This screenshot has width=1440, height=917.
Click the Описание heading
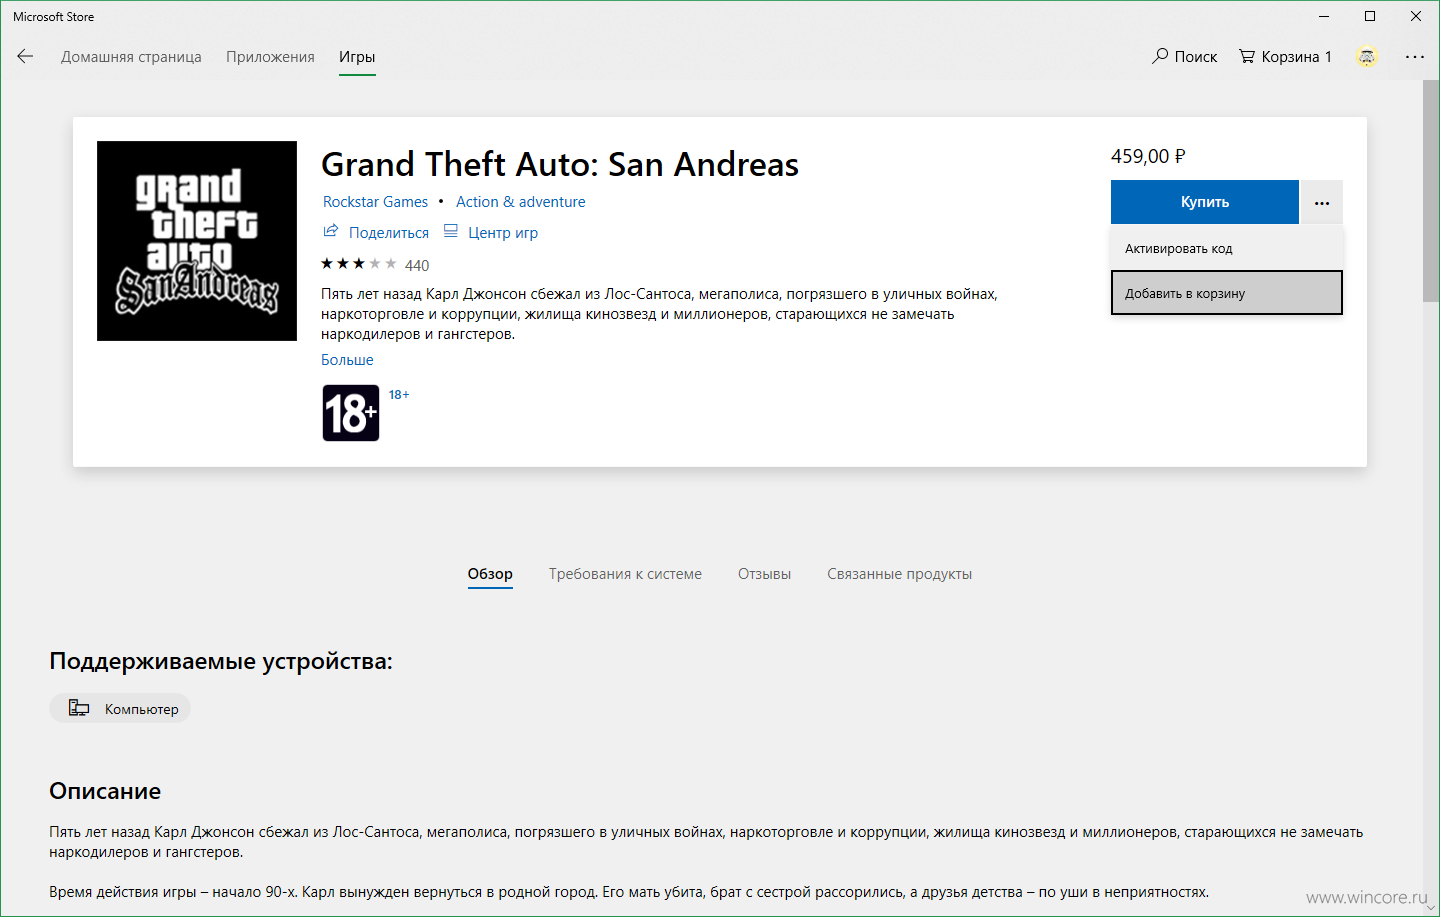pyautogui.click(x=105, y=791)
